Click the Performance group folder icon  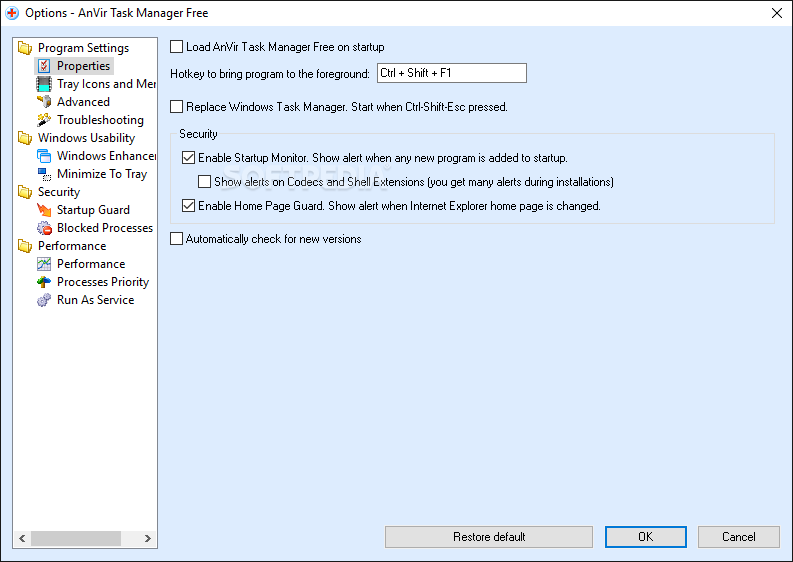(x=25, y=246)
